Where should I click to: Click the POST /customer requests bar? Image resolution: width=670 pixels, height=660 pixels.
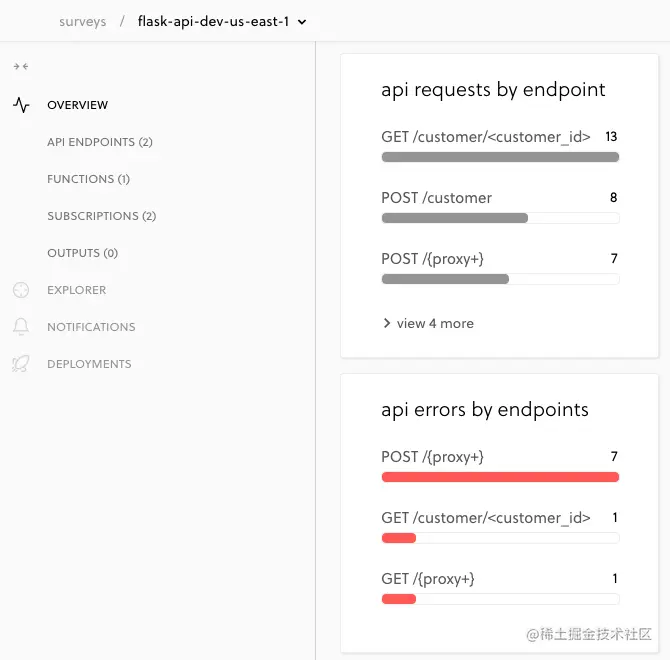[500, 218]
